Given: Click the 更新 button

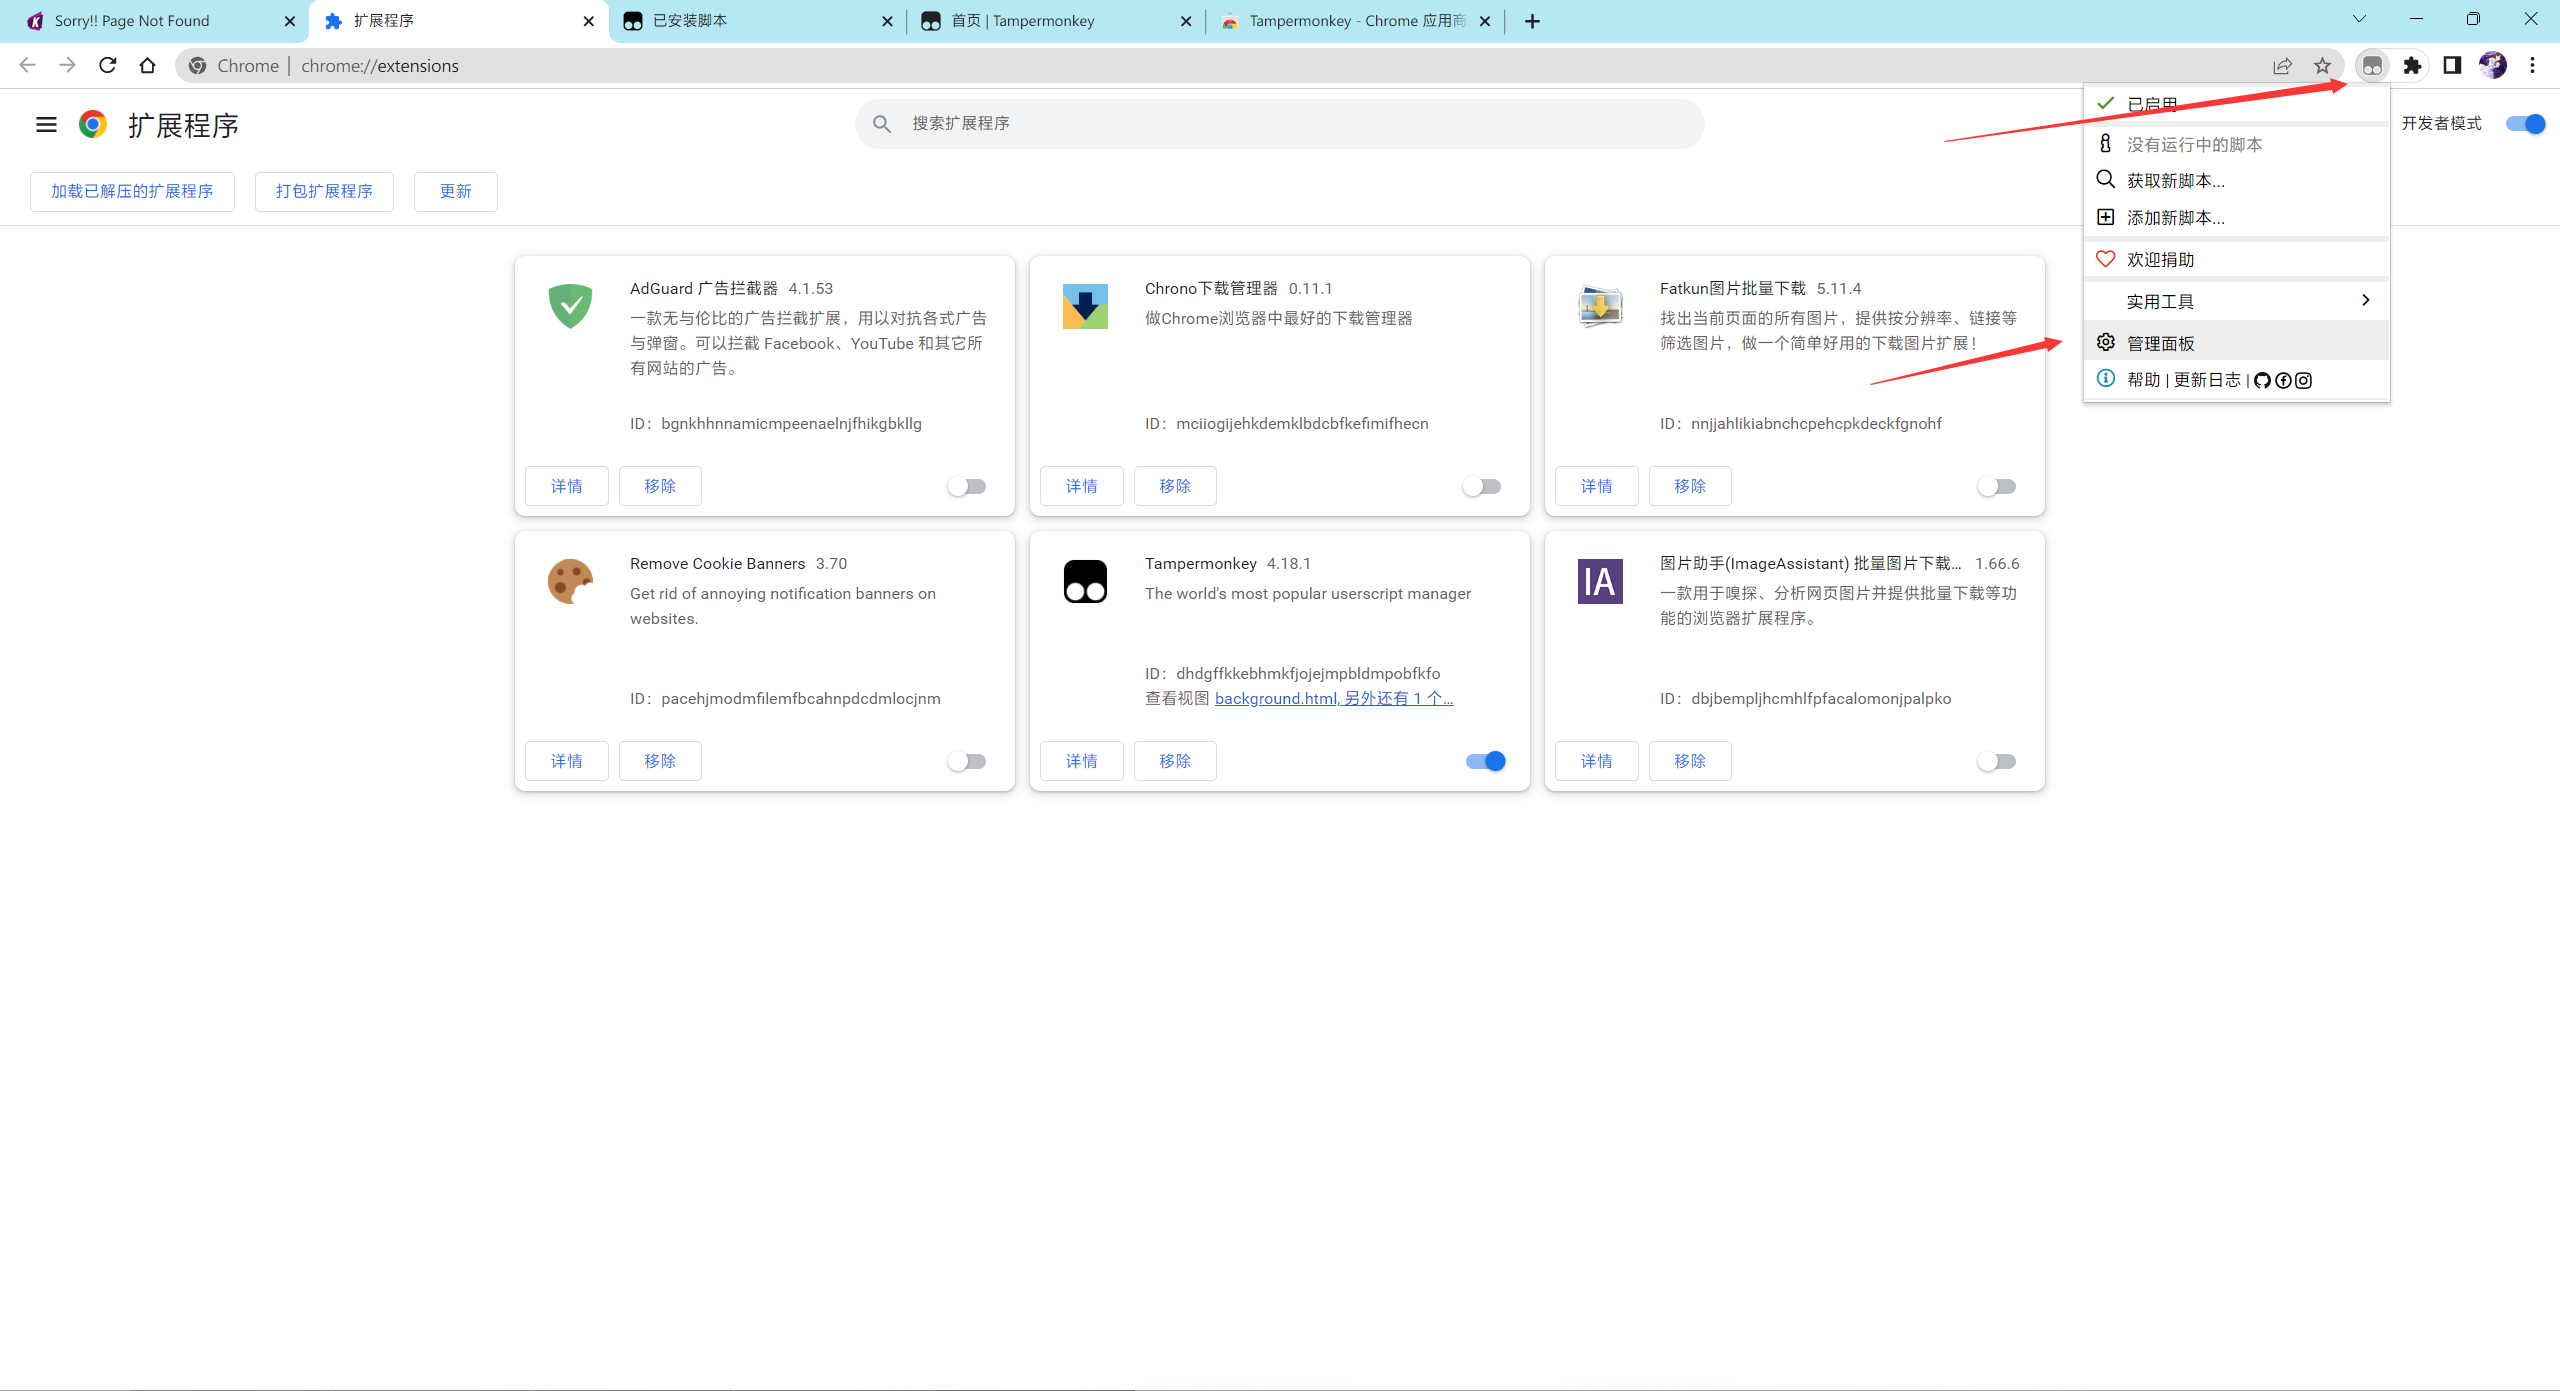Looking at the screenshot, I should tap(455, 191).
